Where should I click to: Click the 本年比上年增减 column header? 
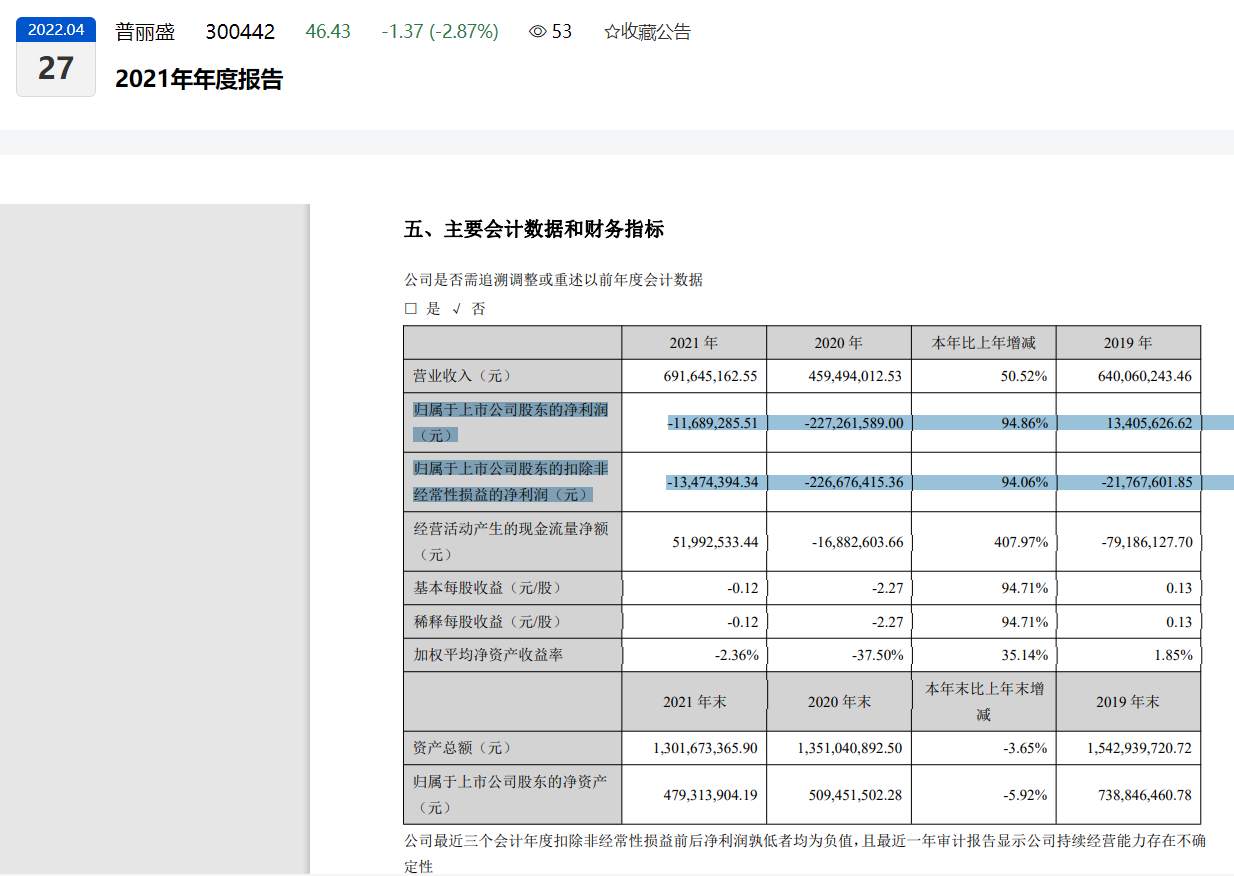tap(984, 343)
